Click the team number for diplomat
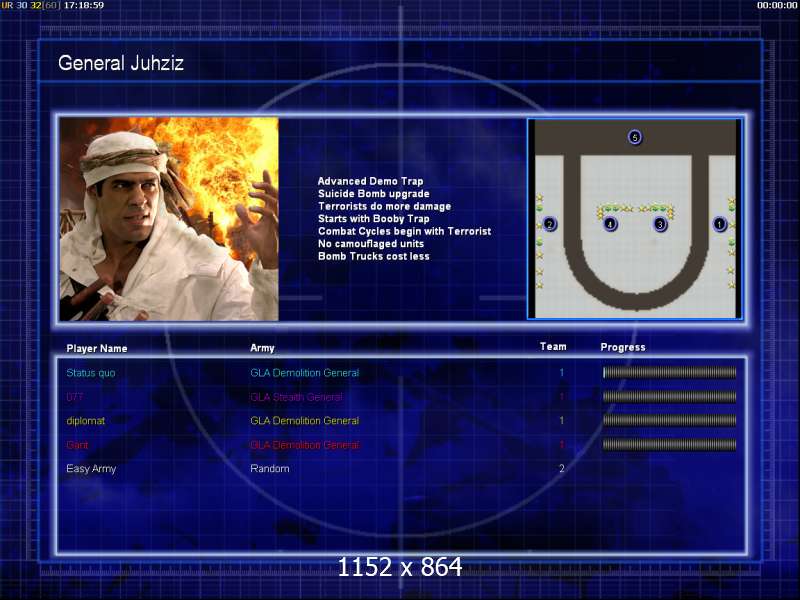This screenshot has height=600, width=800. [562, 421]
